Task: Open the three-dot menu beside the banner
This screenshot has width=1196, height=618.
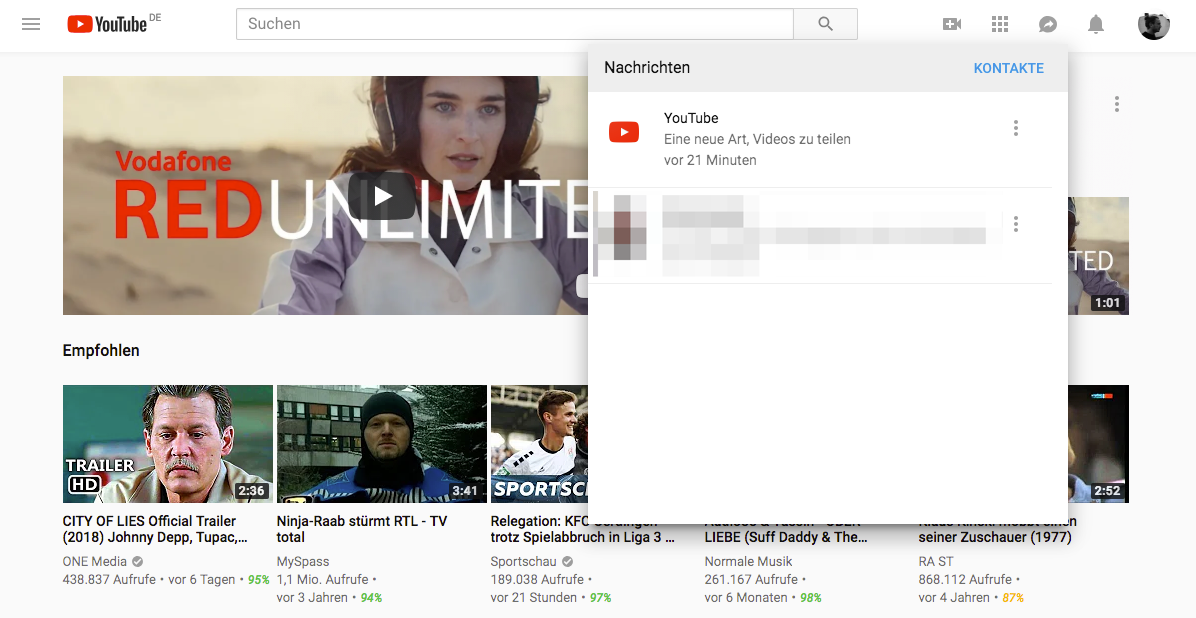Action: click(1117, 104)
